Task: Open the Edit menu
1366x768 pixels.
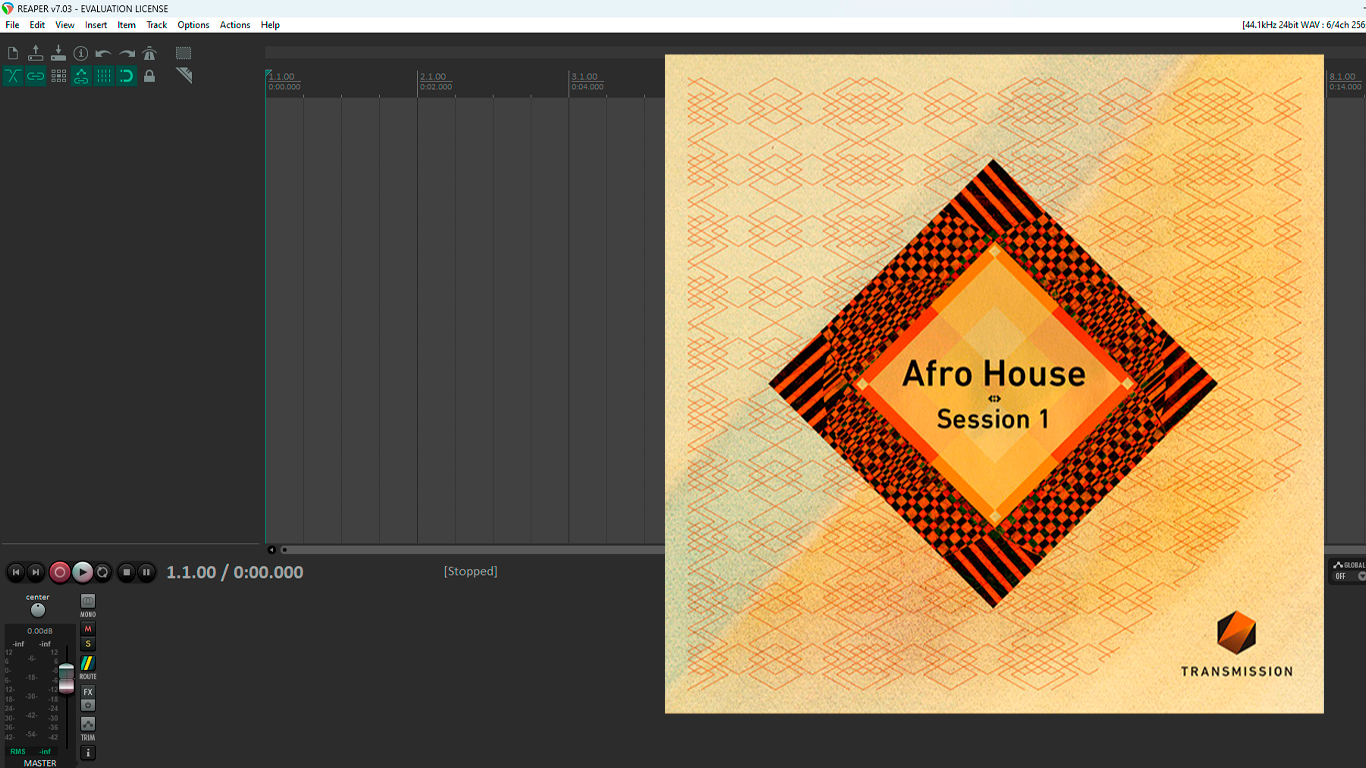Action: click(x=37, y=25)
